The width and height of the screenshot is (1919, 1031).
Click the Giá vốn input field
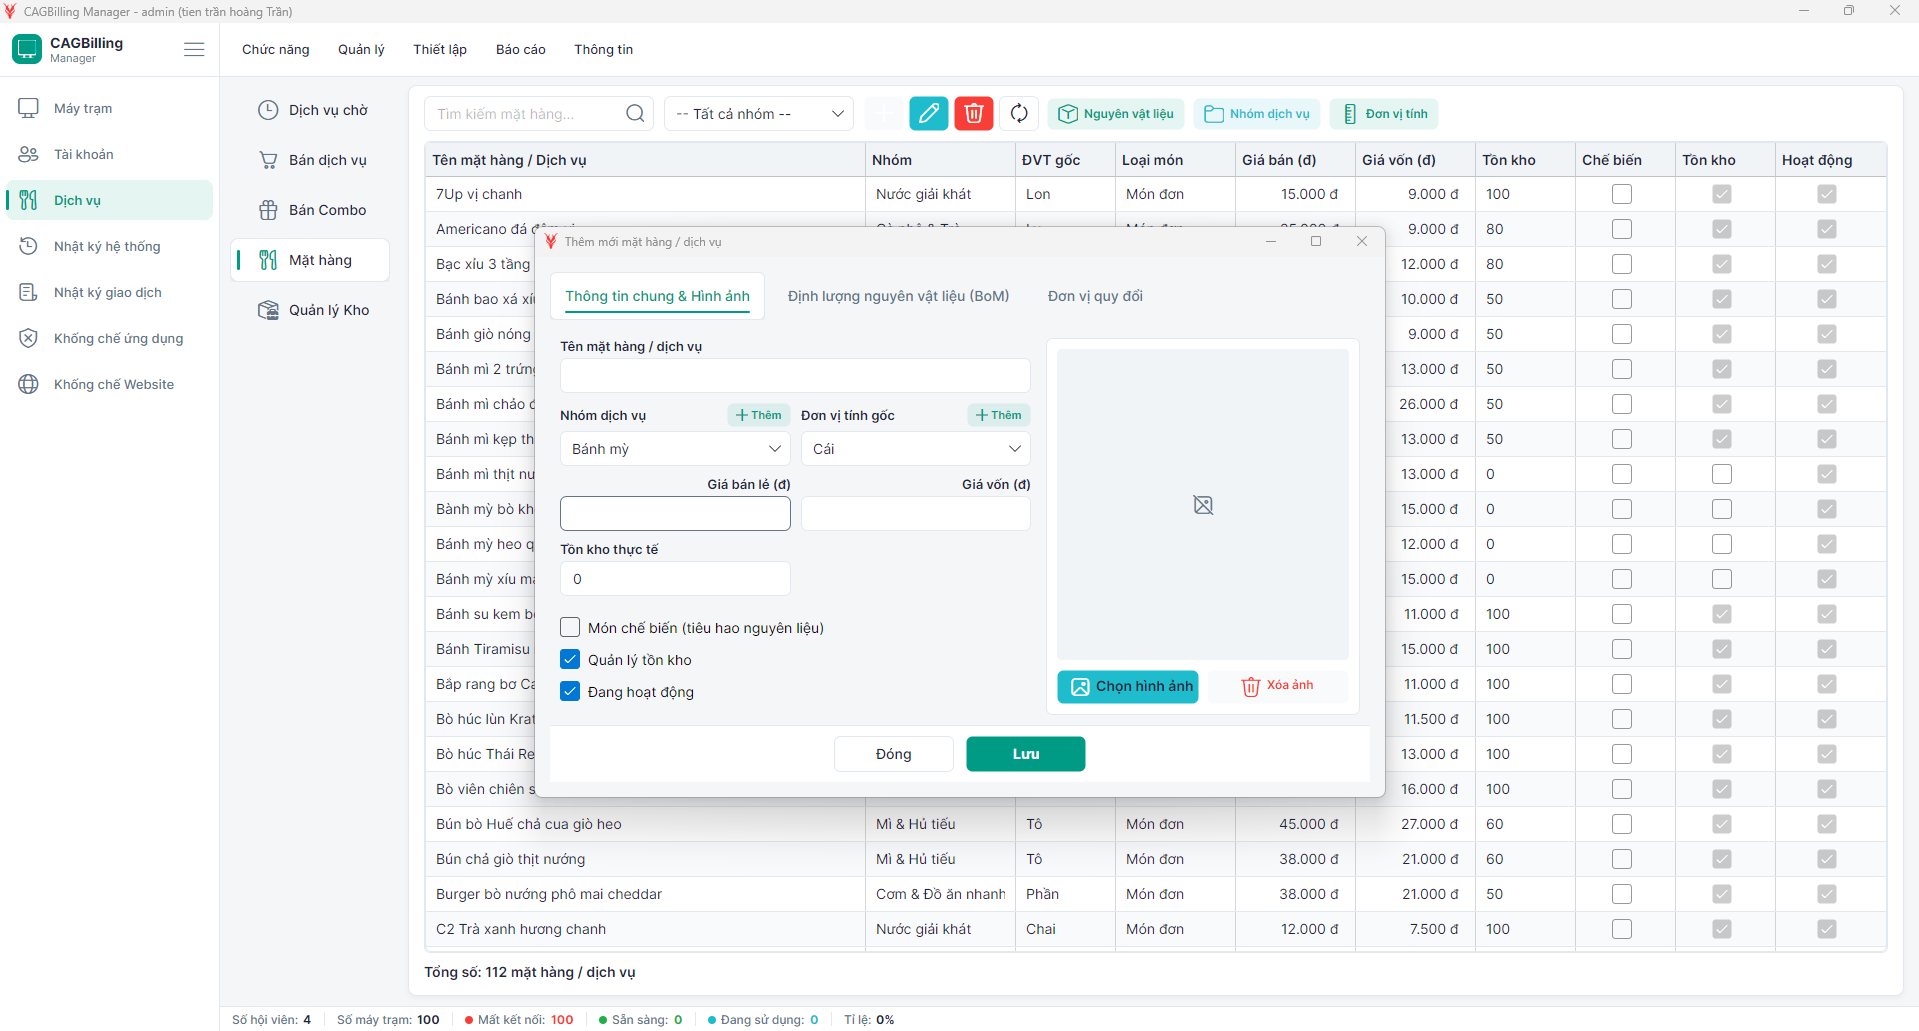pos(915,514)
